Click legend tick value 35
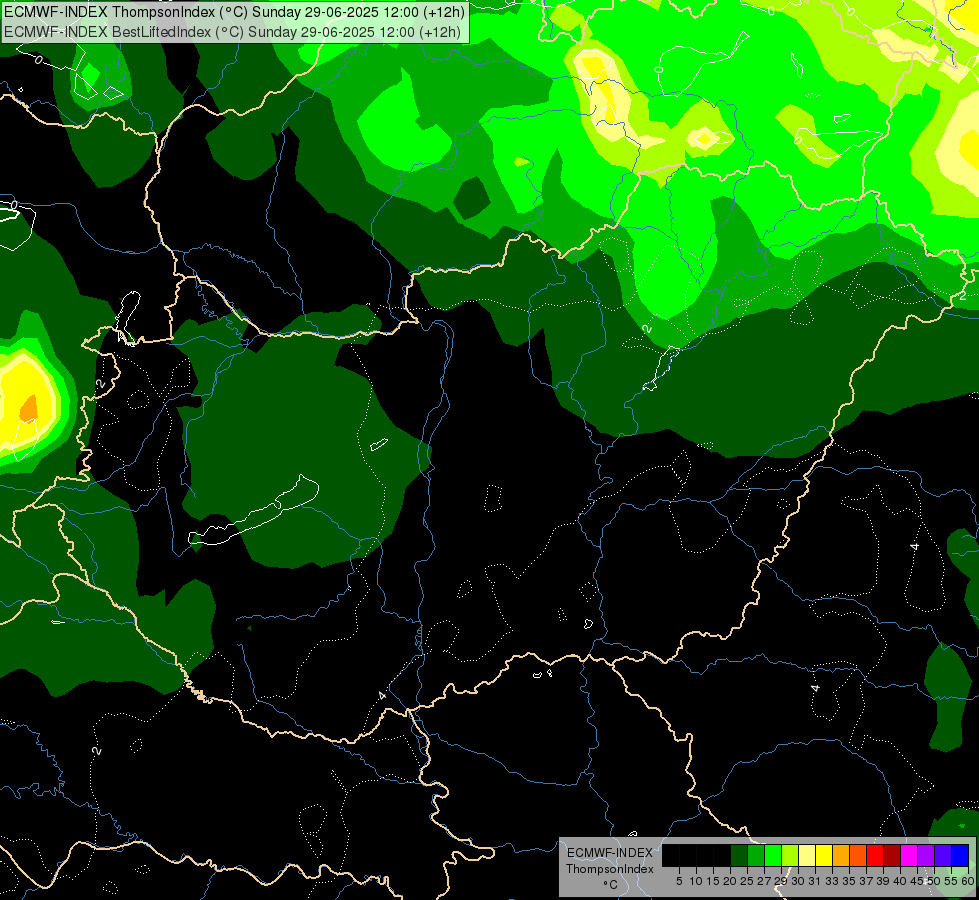 coord(849,881)
